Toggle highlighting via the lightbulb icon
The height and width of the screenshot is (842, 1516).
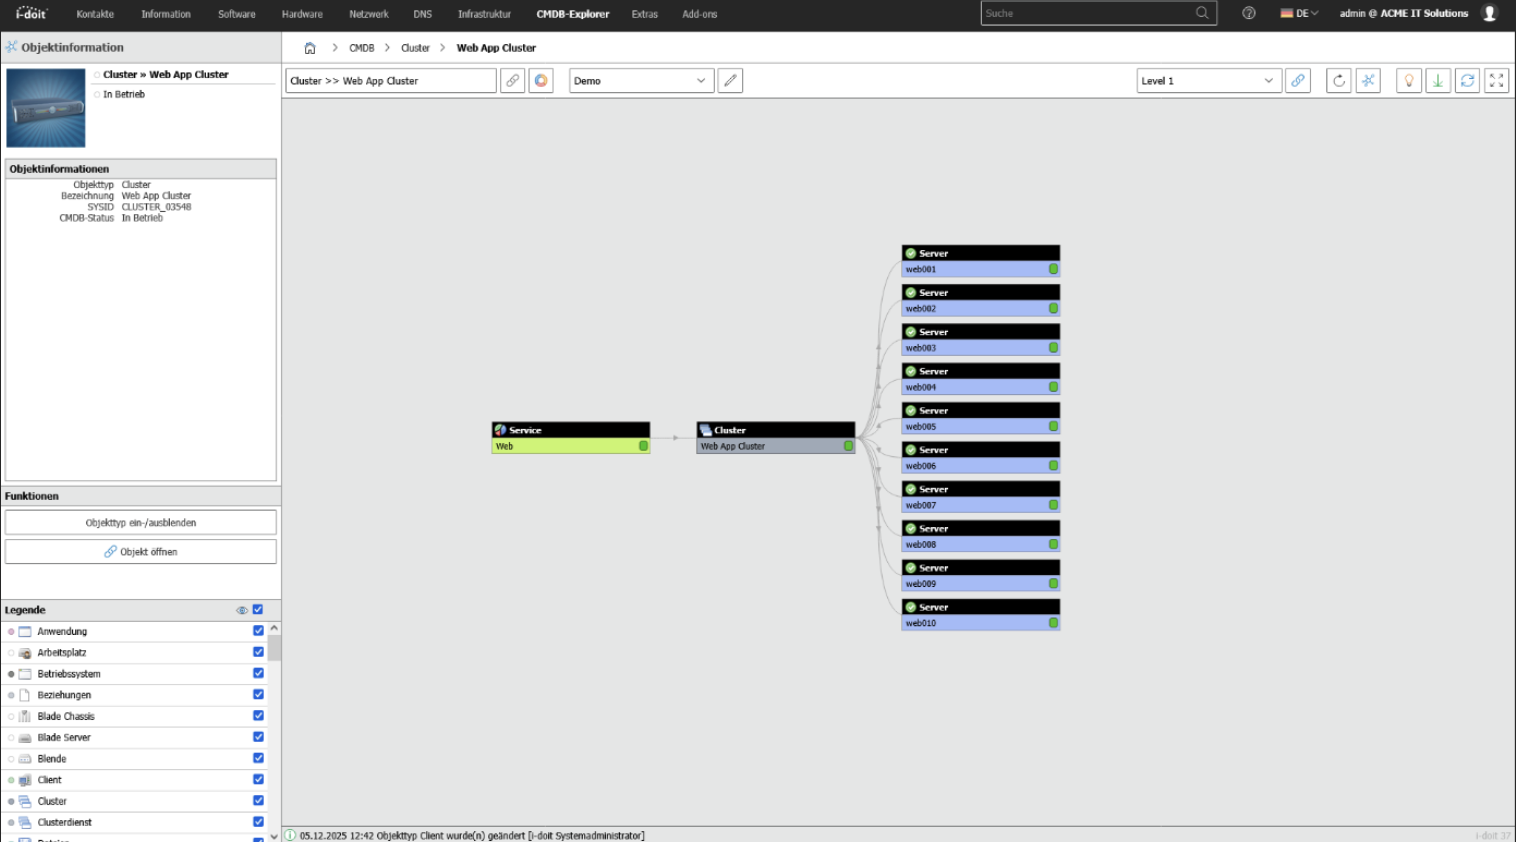click(1408, 80)
